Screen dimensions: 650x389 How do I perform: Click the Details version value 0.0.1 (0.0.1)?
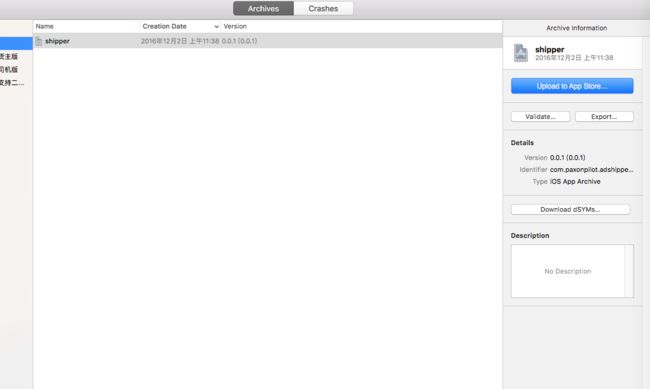pyautogui.click(x=568, y=158)
